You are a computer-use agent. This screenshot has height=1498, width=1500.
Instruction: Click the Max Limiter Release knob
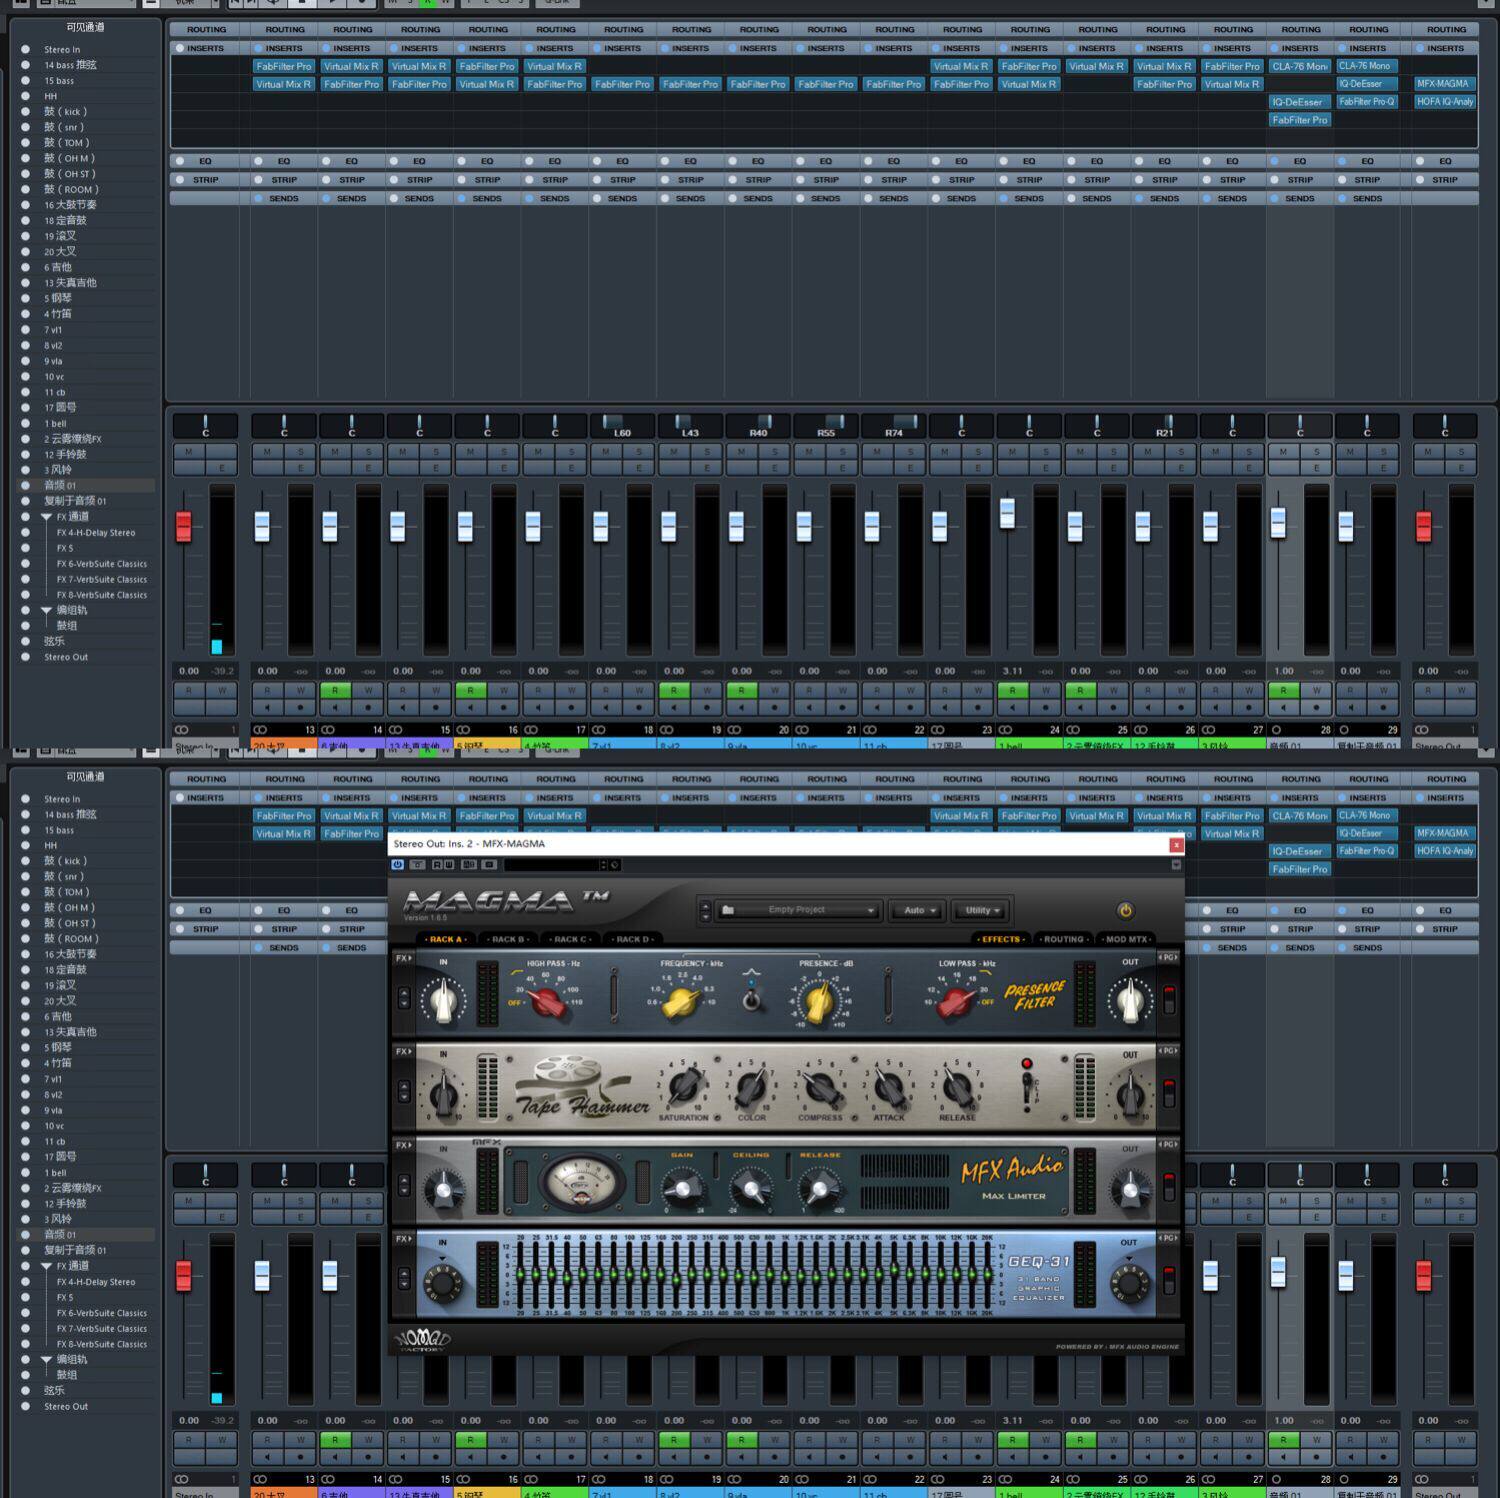point(820,1189)
